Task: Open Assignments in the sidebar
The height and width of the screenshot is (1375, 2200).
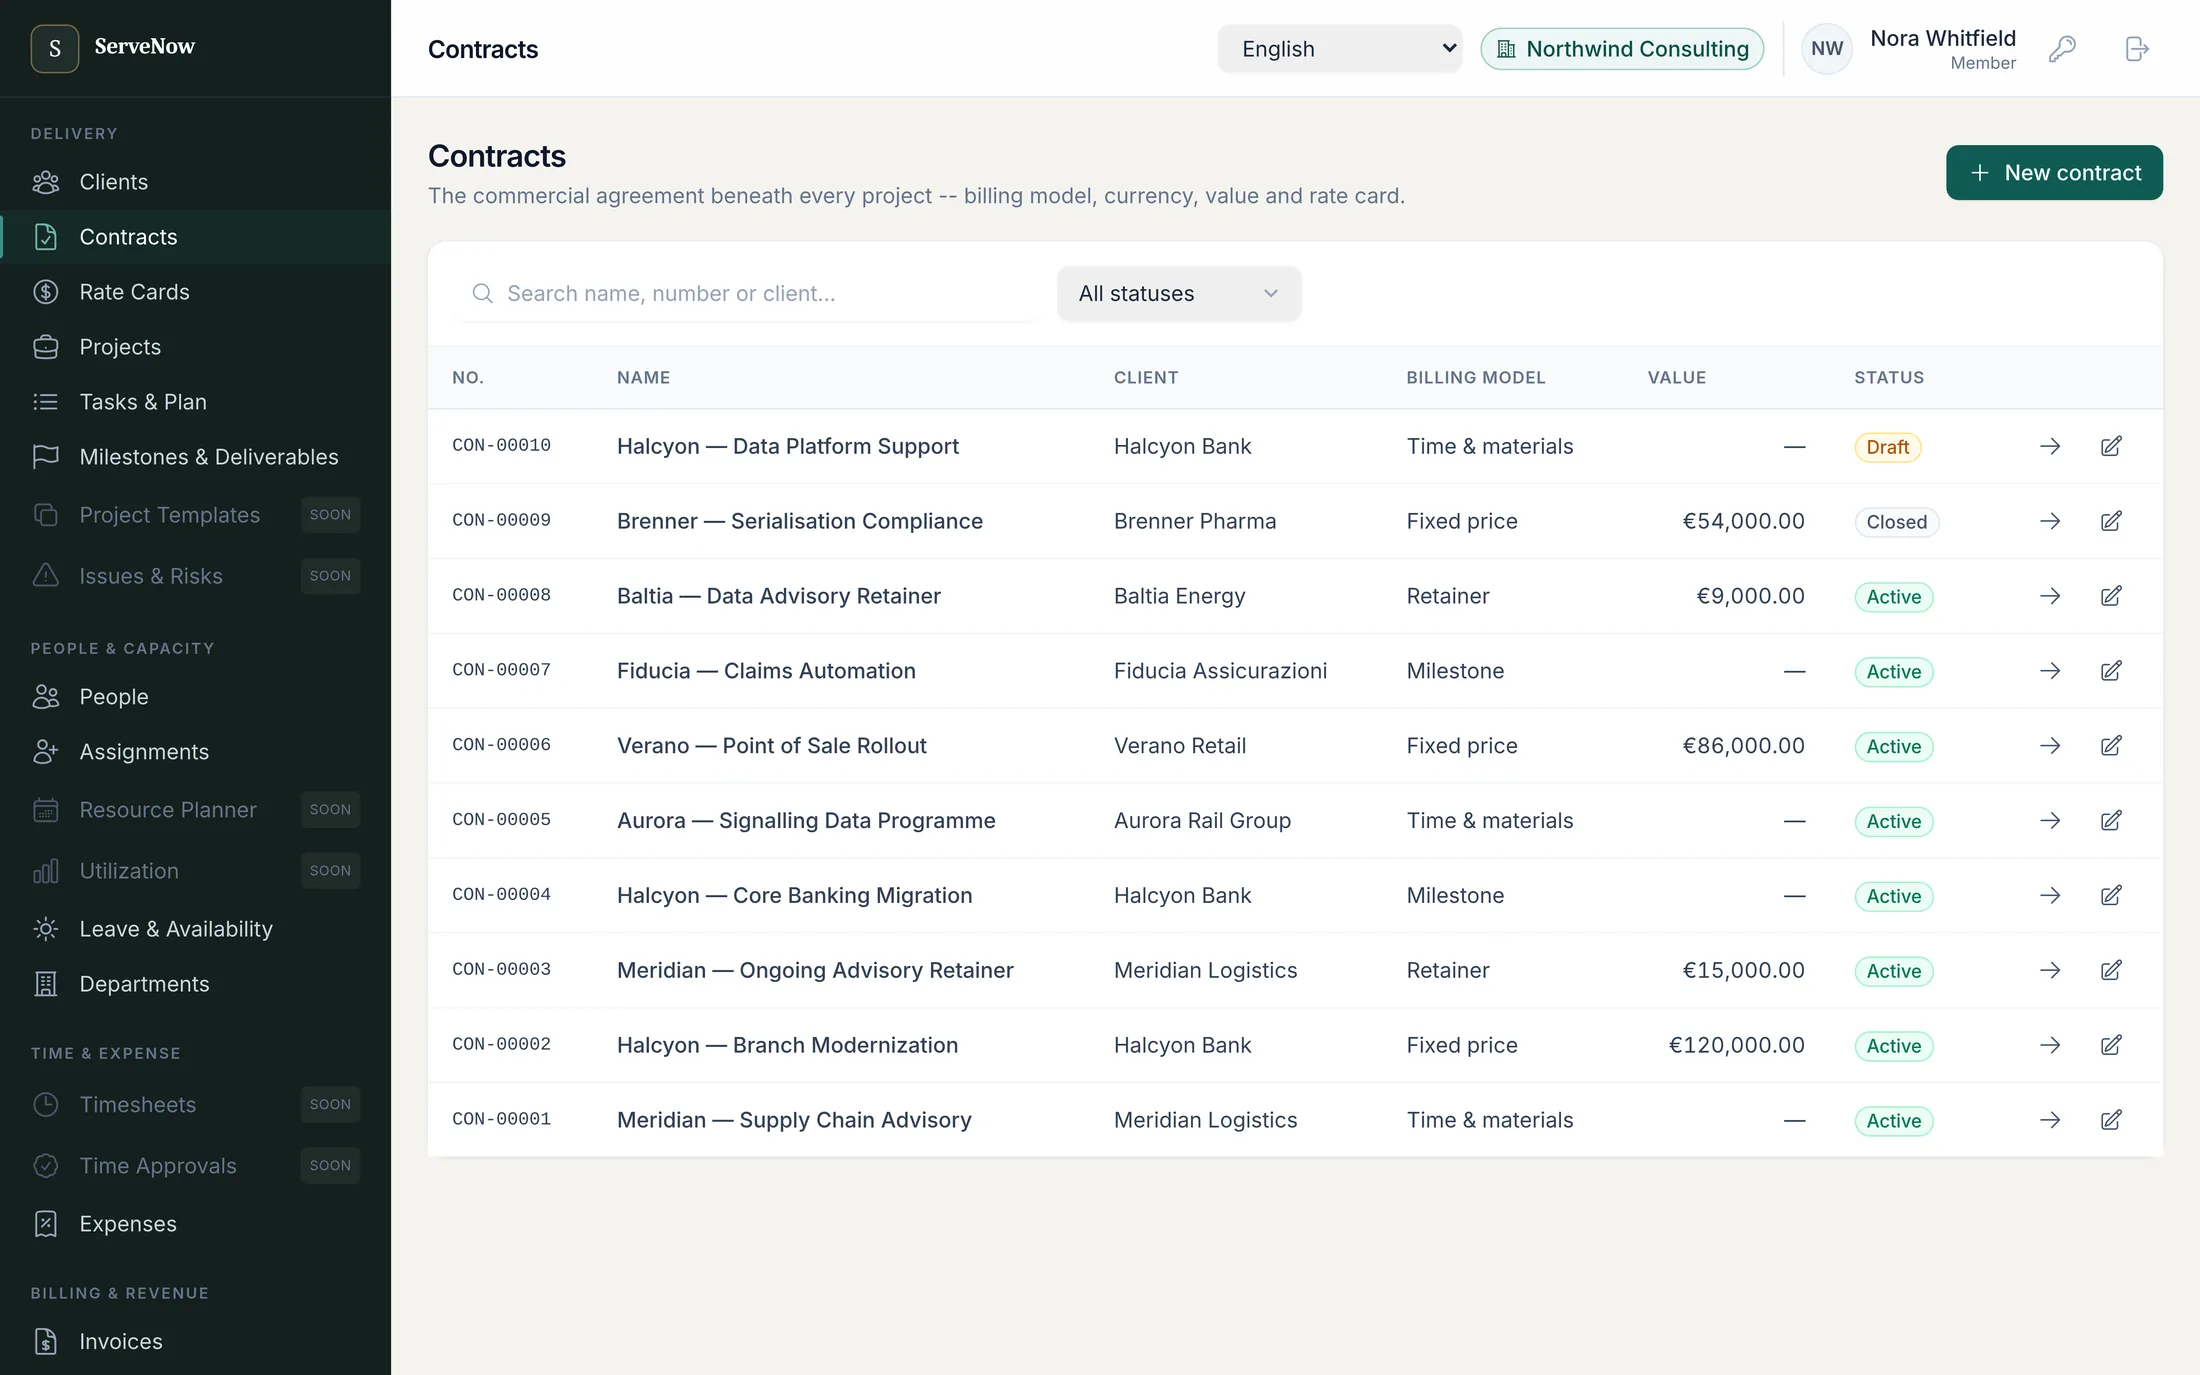Action: [x=196, y=752]
